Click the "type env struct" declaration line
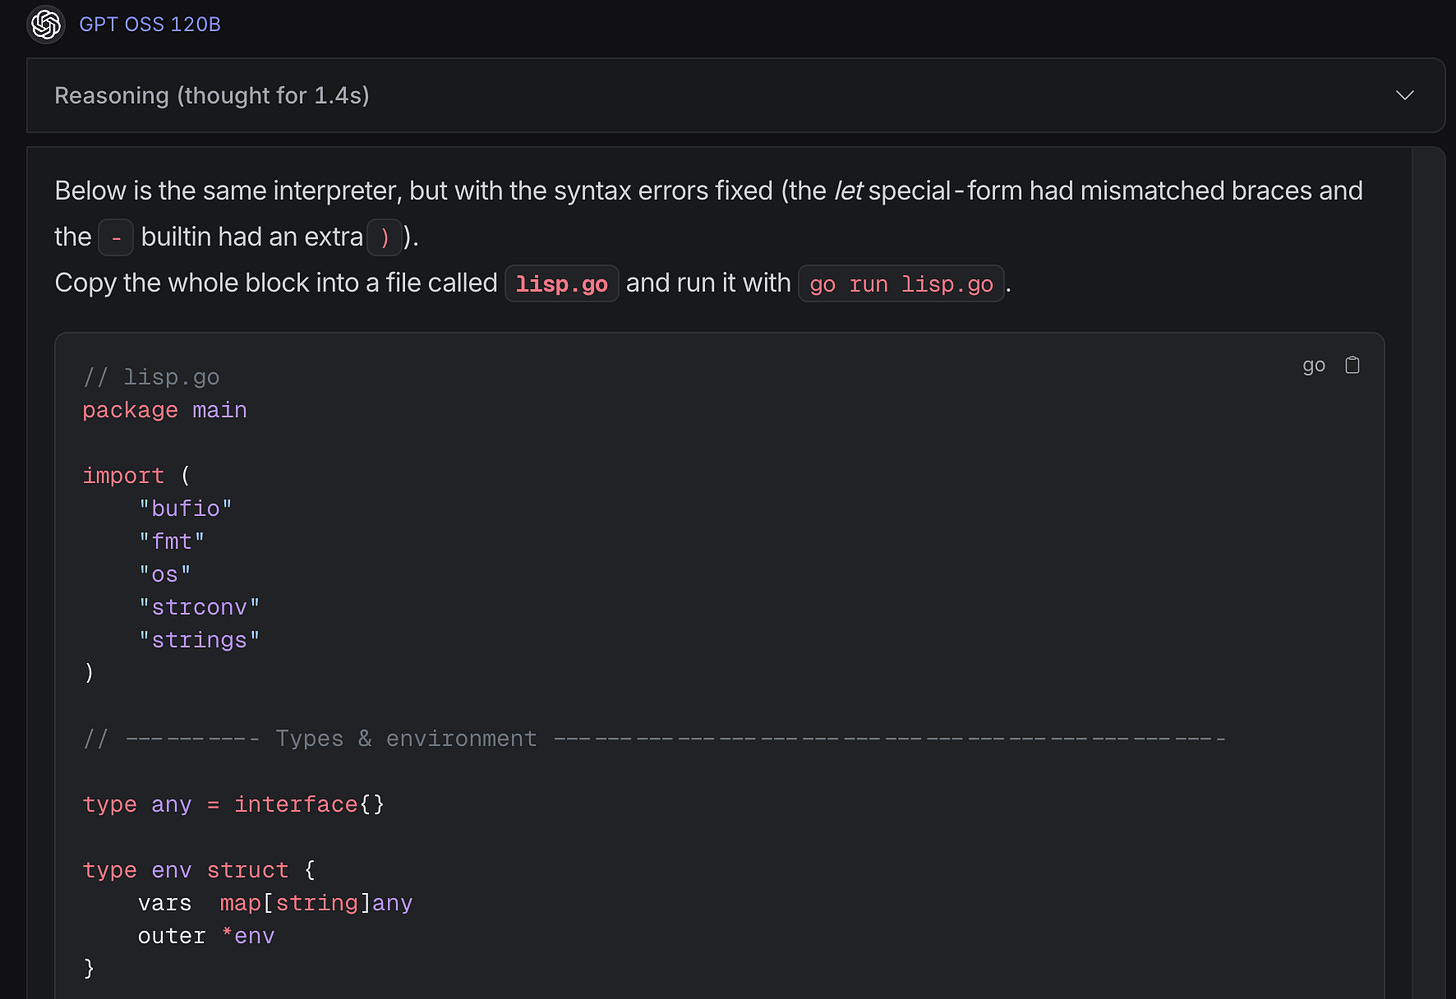Viewport: 1456px width, 999px height. tap(198, 870)
